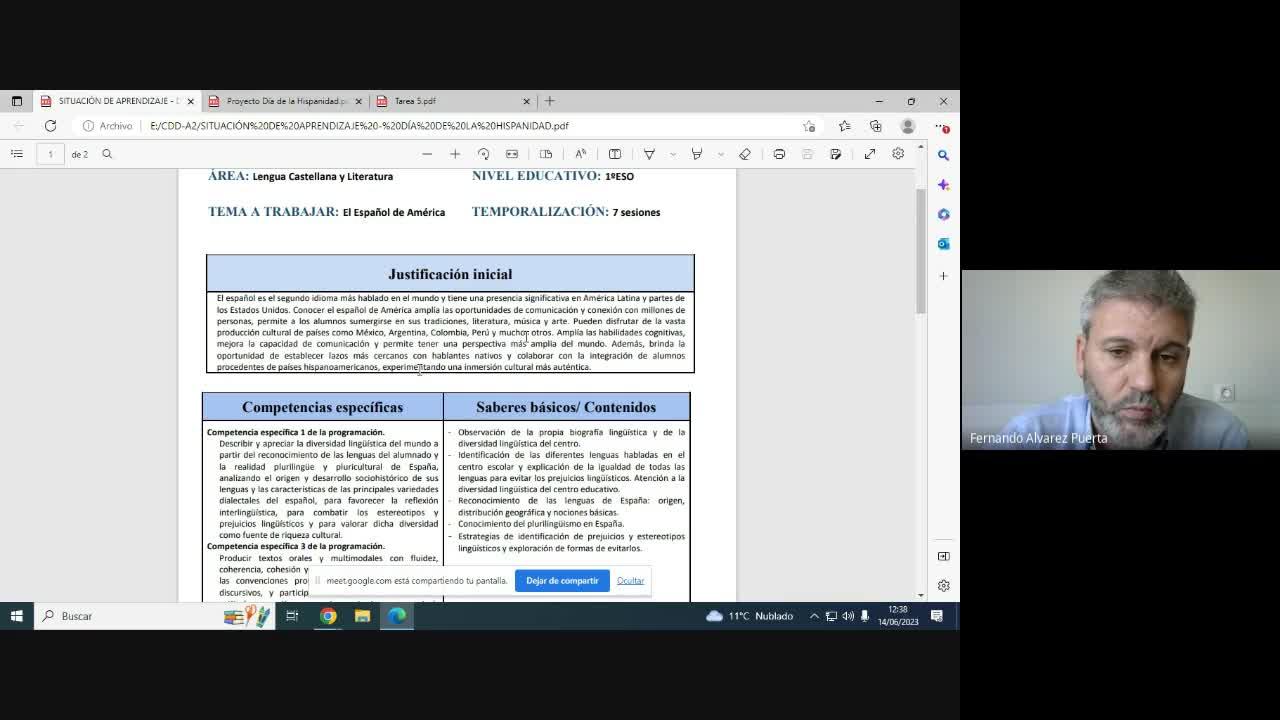Click the Microsoft Edge taskbar icon
The width and height of the screenshot is (1280, 720).
coord(397,616)
